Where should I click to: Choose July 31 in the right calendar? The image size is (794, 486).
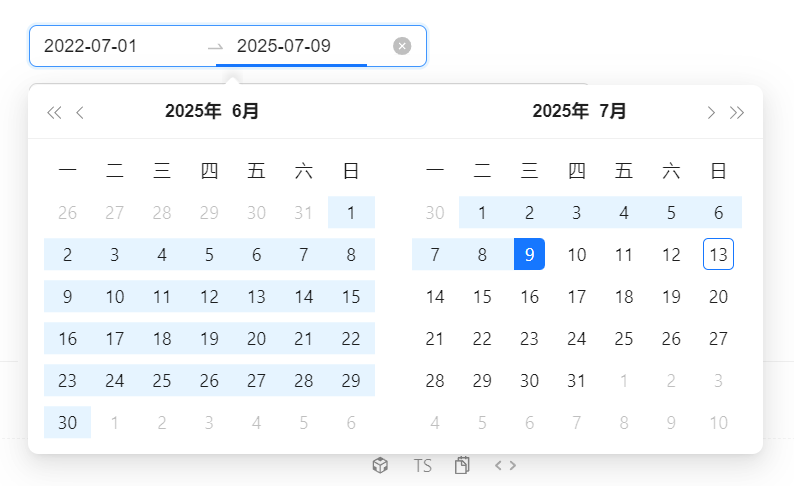pyautogui.click(x=576, y=380)
